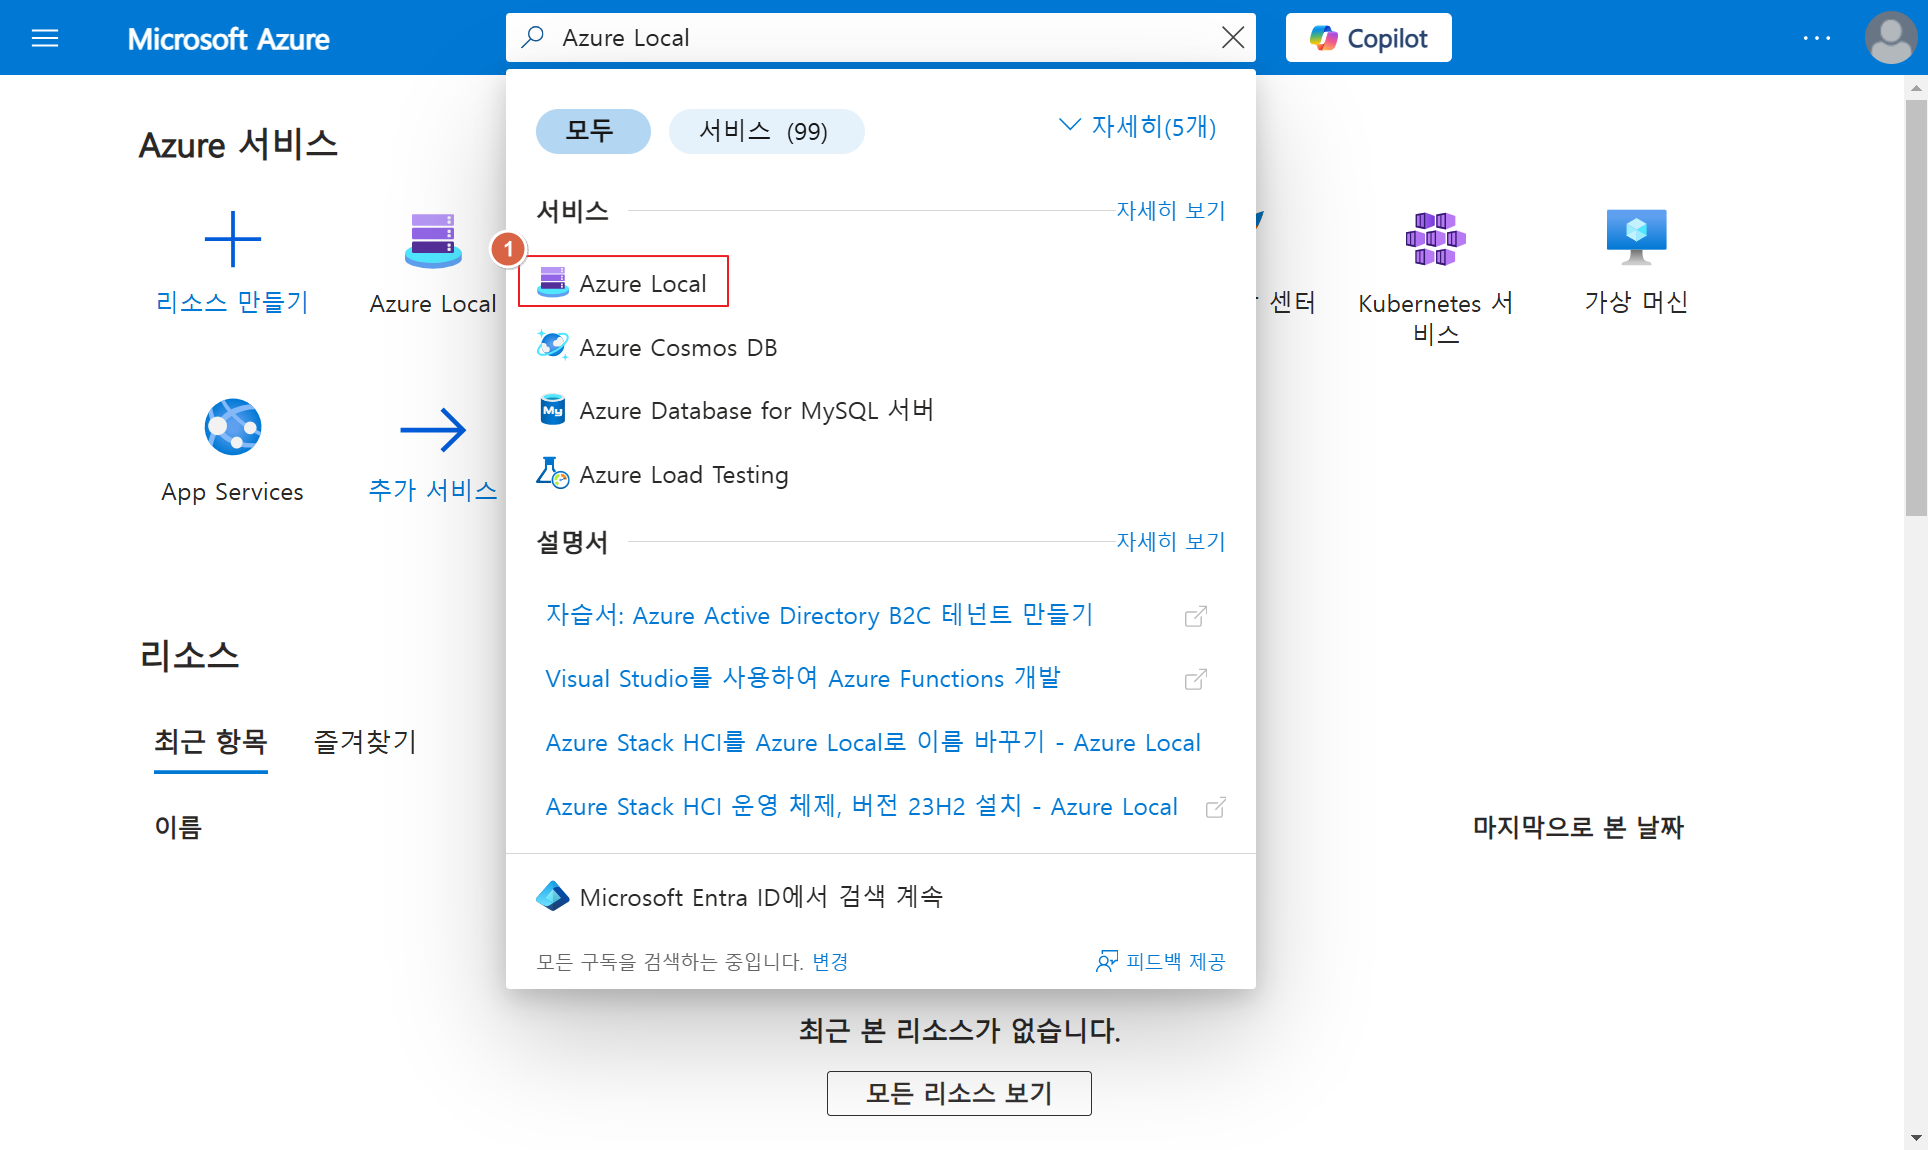Viewport: 1928px width, 1150px height.
Task: Open the Kubernetes services icon
Action: 1435,239
